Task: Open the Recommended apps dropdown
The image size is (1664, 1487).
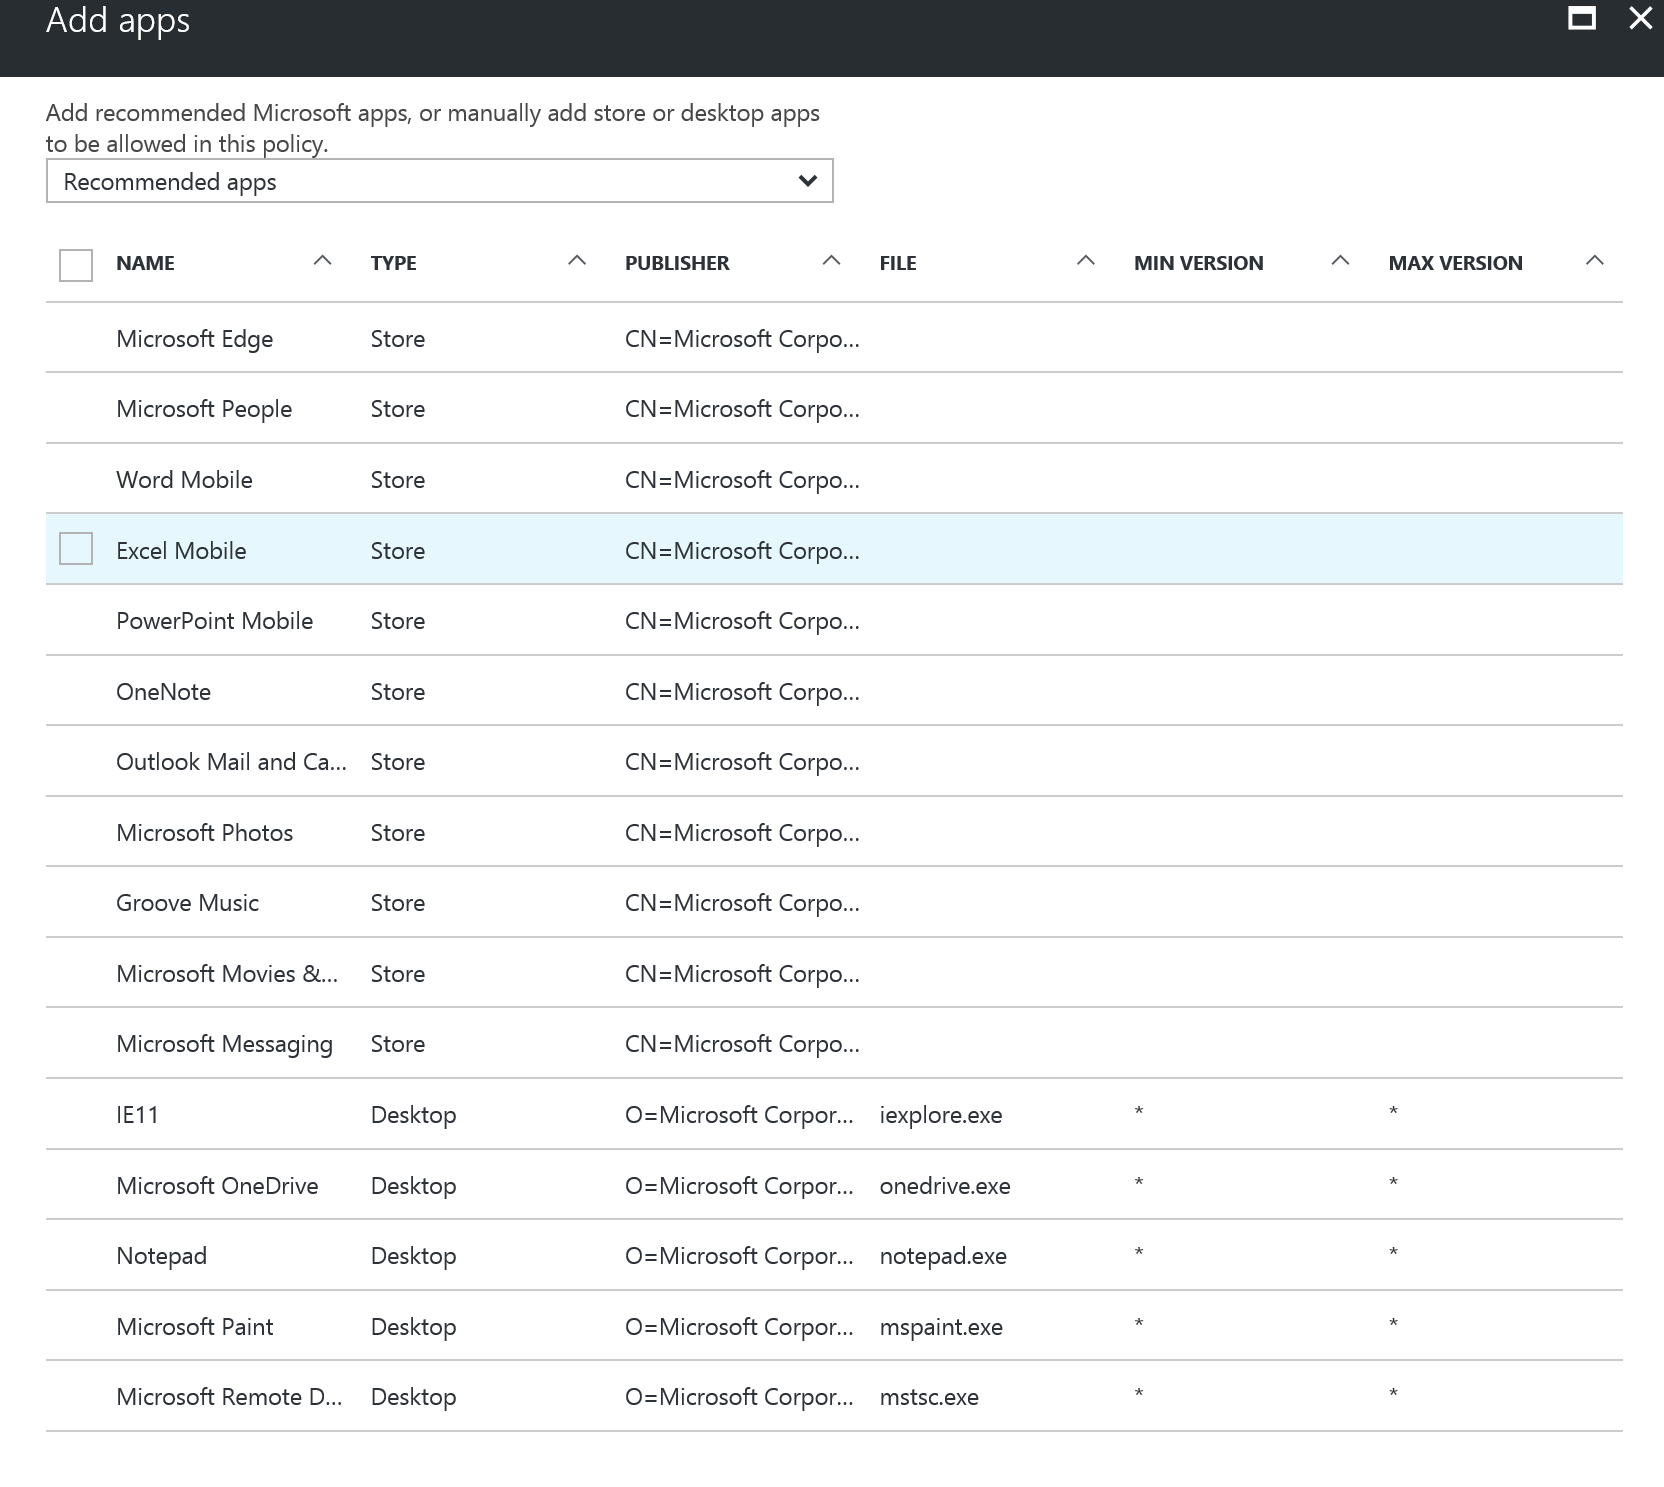Action: pyautogui.click(x=439, y=182)
